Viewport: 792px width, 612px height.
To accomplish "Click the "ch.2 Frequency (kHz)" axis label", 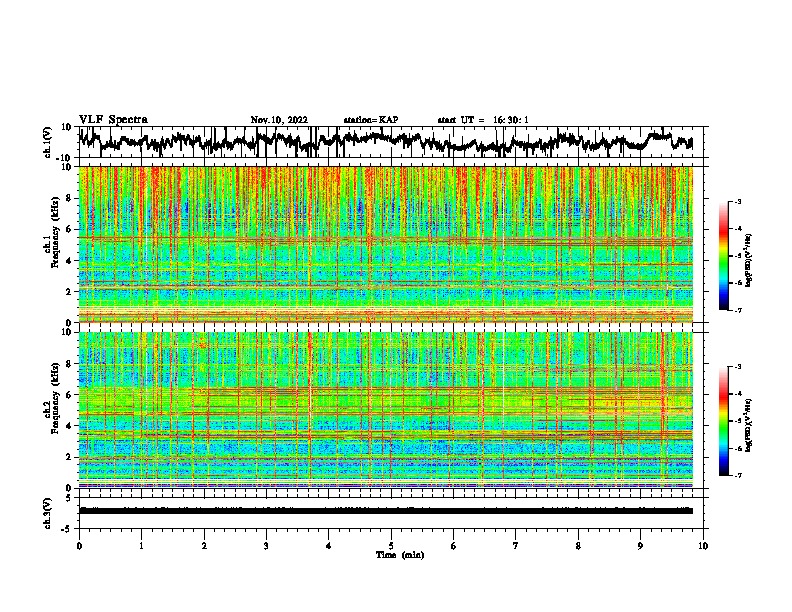I will coord(52,398).
